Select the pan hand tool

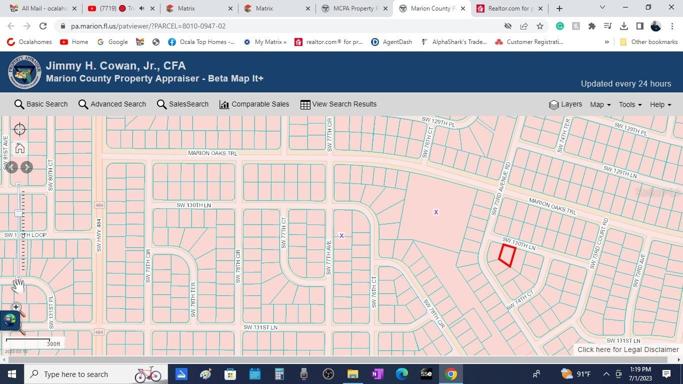pos(17,286)
